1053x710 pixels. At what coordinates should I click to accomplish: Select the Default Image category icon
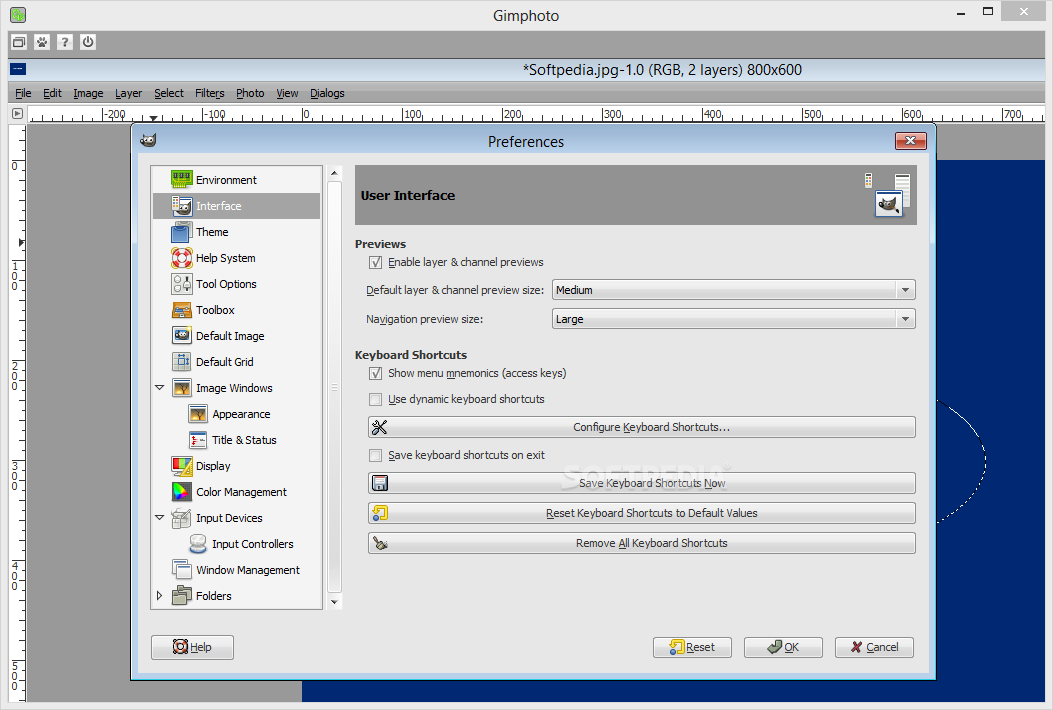coord(182,335)
